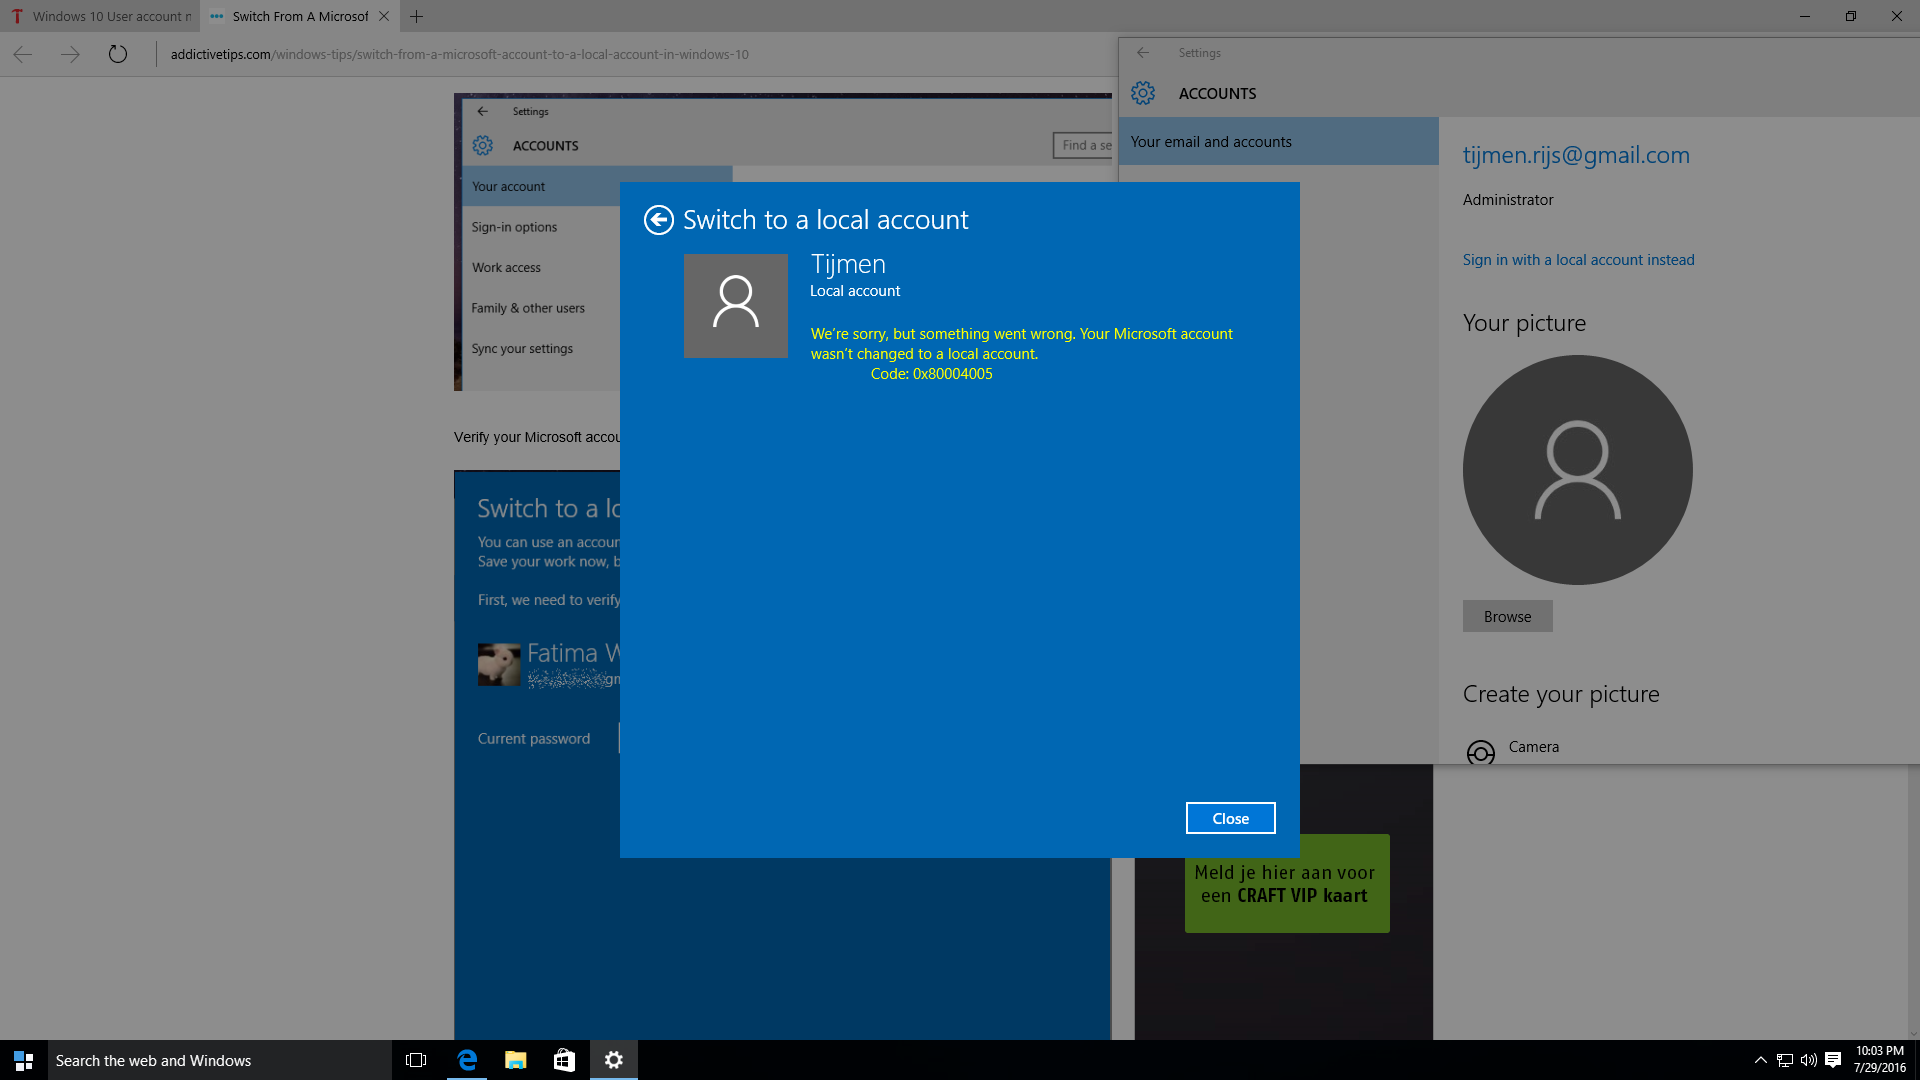Restore down the Edge browser window
This screenshot has height=1080, width=1920.
coord(1850,16)
